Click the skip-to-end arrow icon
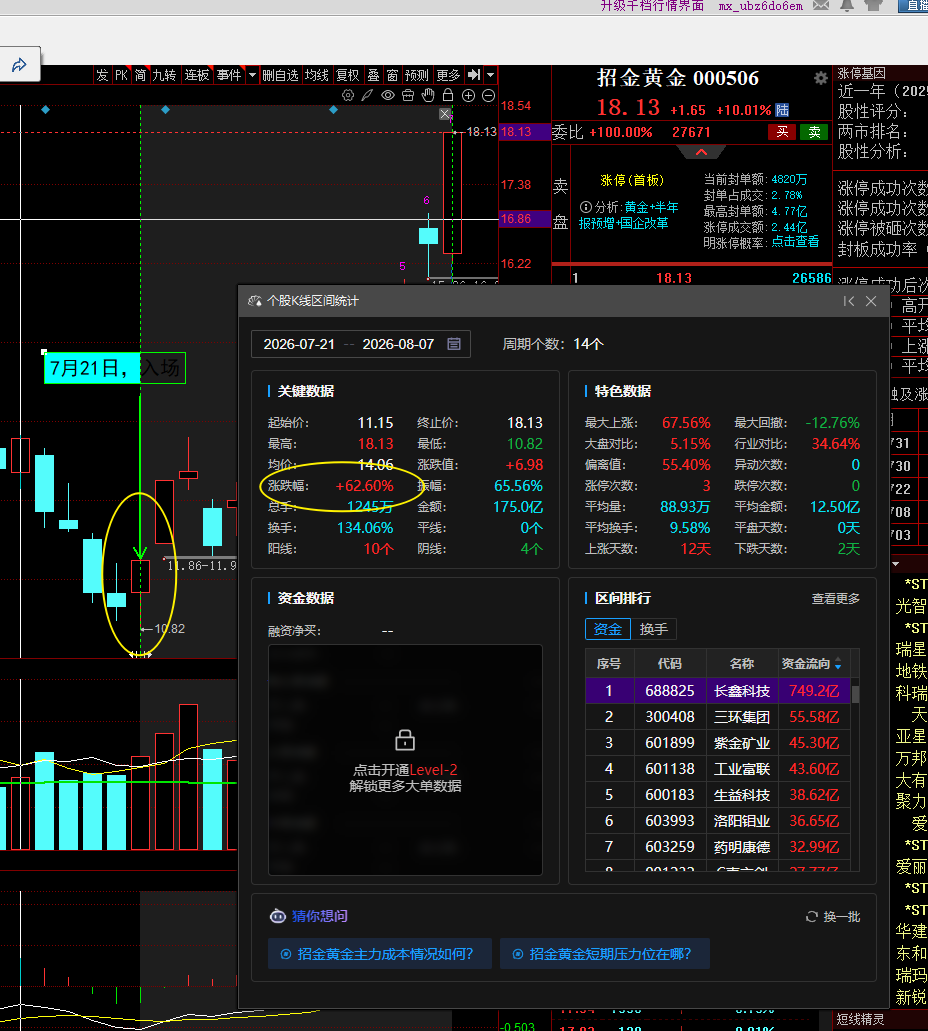The image size is (928, 1031). coord(474,75)
